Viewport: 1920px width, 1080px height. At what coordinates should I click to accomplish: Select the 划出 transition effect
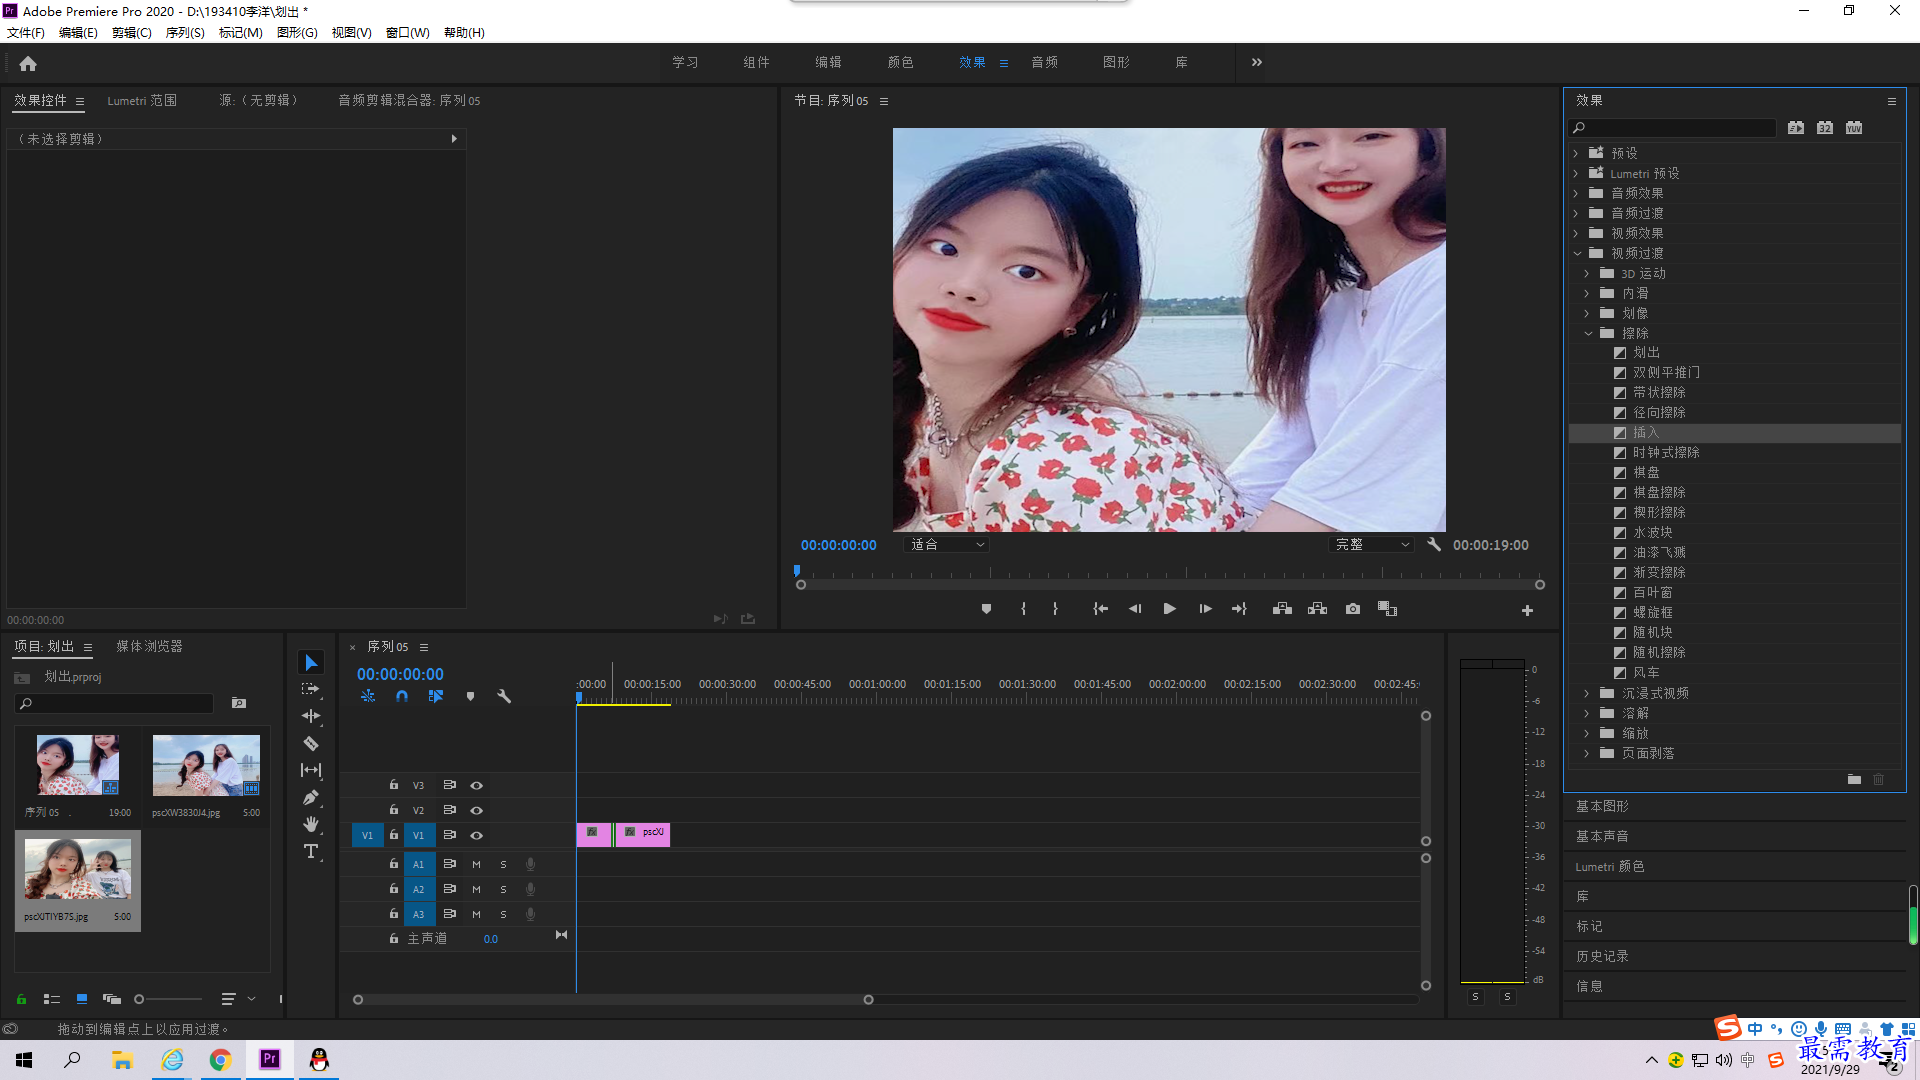point(1647,353)
